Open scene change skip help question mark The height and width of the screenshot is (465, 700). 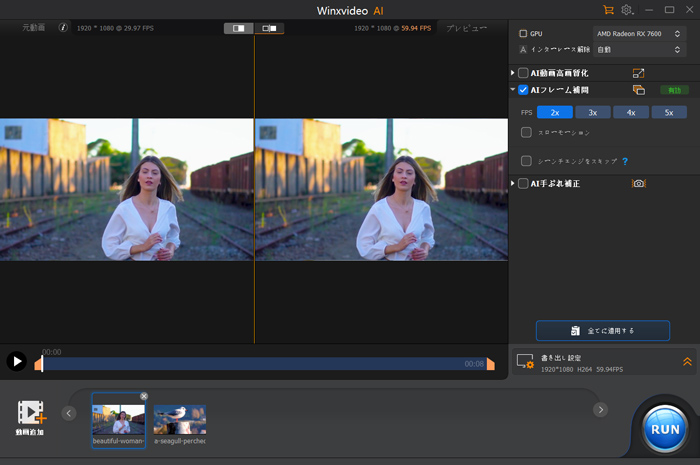pyautogui.click(x=625, y=161)
